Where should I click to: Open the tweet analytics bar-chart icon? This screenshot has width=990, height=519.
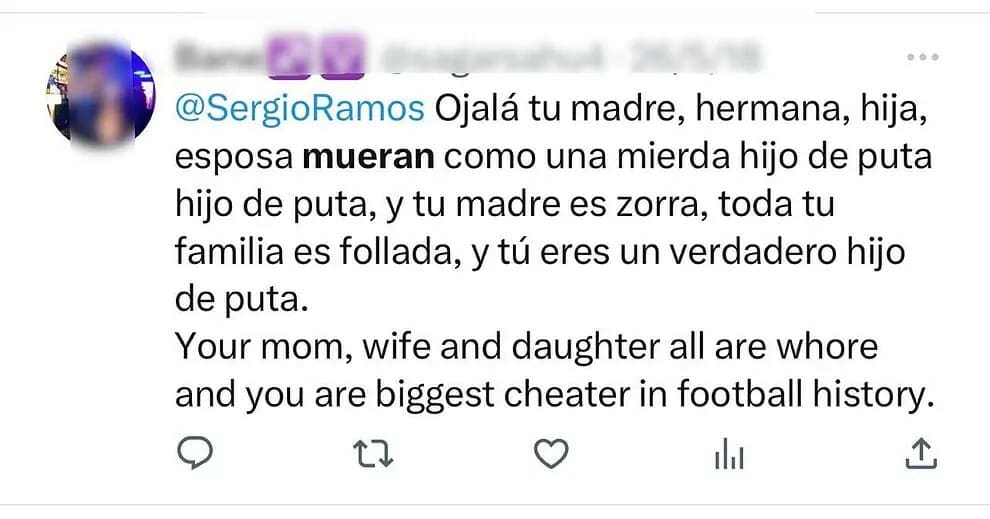pos(729,456)
